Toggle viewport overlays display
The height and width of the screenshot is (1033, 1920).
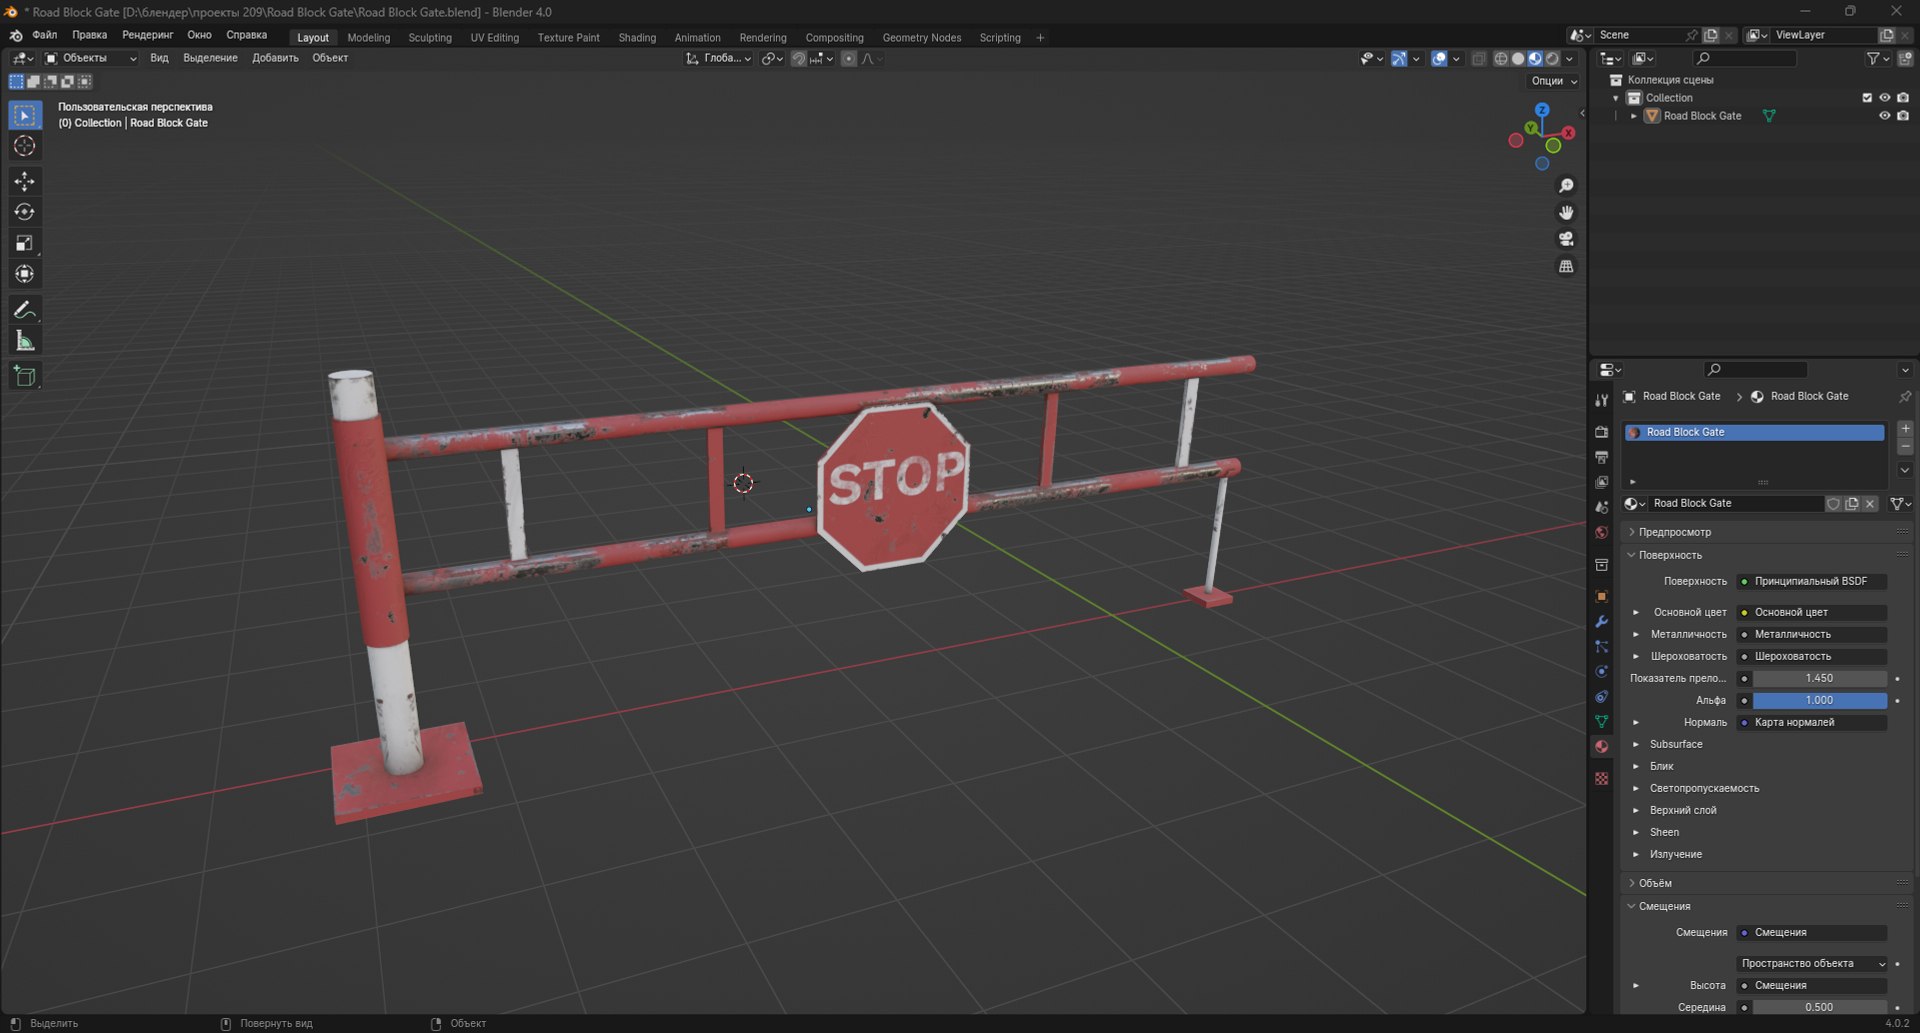pos(1439,59)
